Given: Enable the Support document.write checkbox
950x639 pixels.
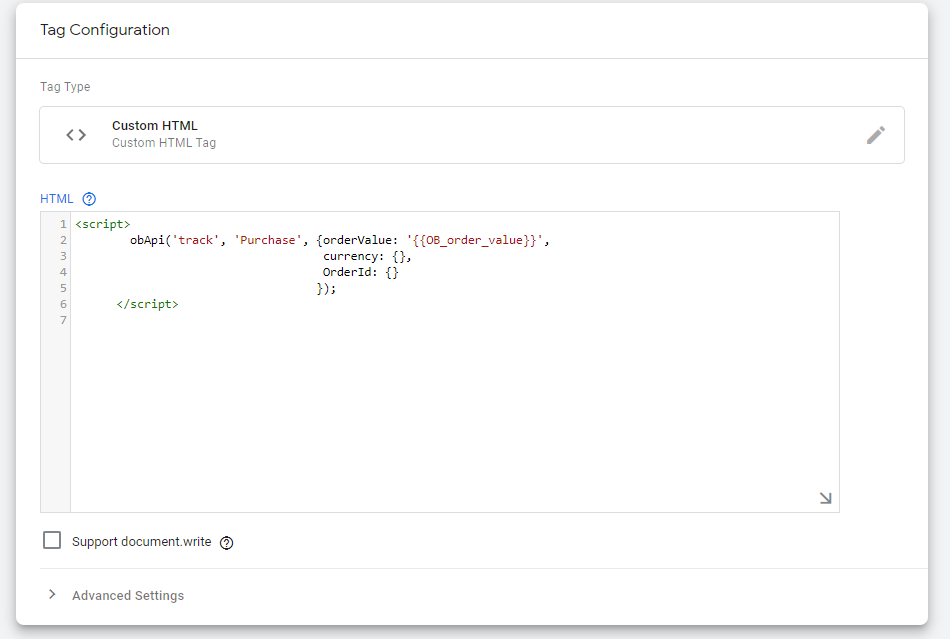Looking at the screenshot, I should pyautogui.click(x=52, y=541).
